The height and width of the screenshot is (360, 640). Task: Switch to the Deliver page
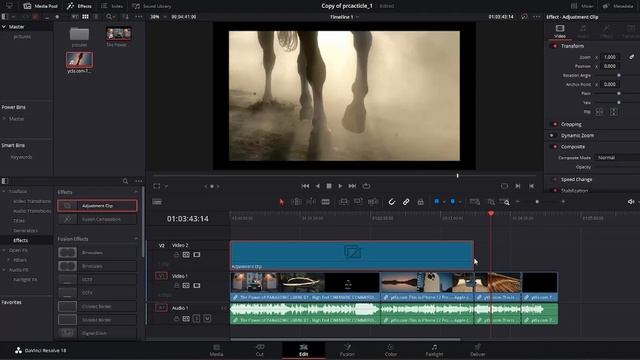point(478,350)
